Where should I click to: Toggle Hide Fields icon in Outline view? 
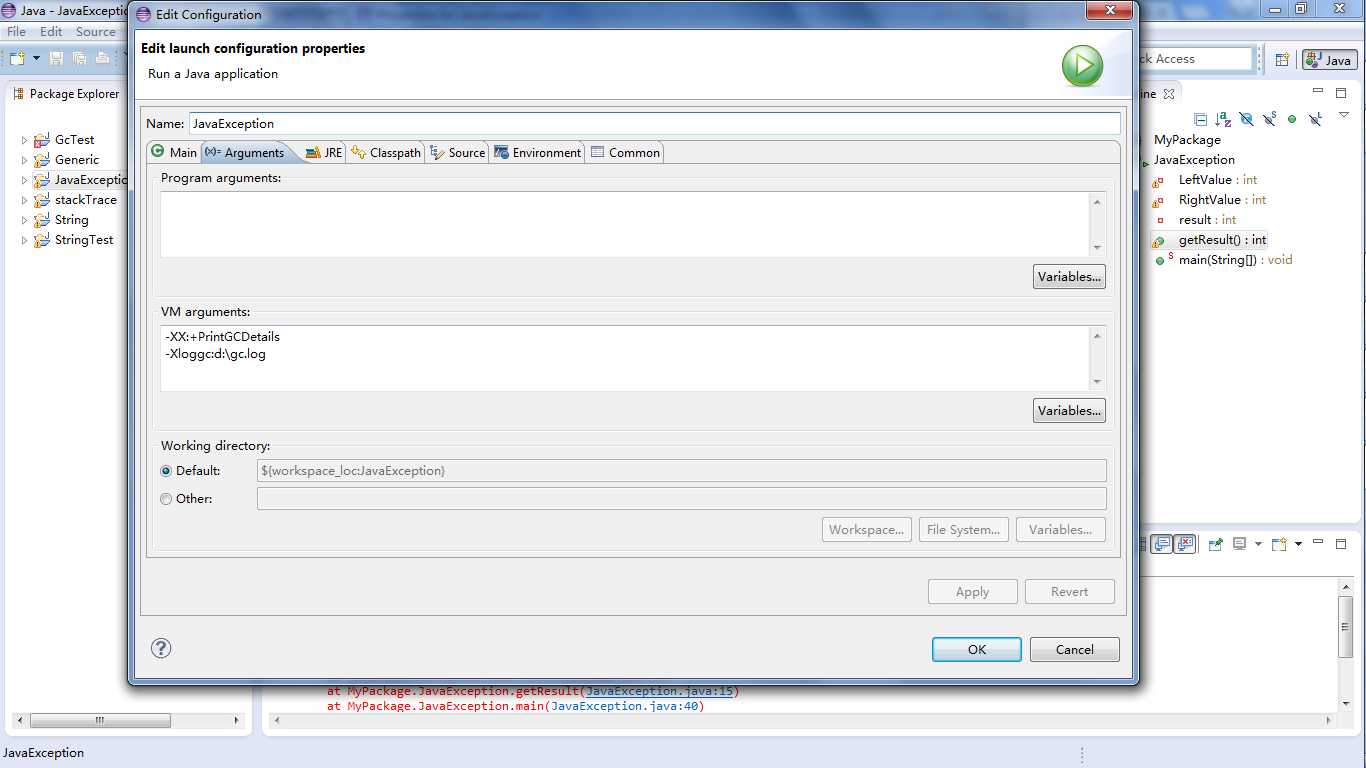click(x=1246, y=119)
